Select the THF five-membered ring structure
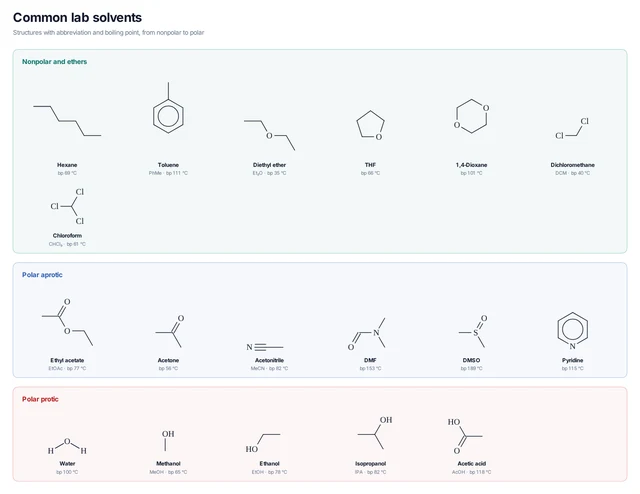The image size is (640, 494). click(371, 125)
